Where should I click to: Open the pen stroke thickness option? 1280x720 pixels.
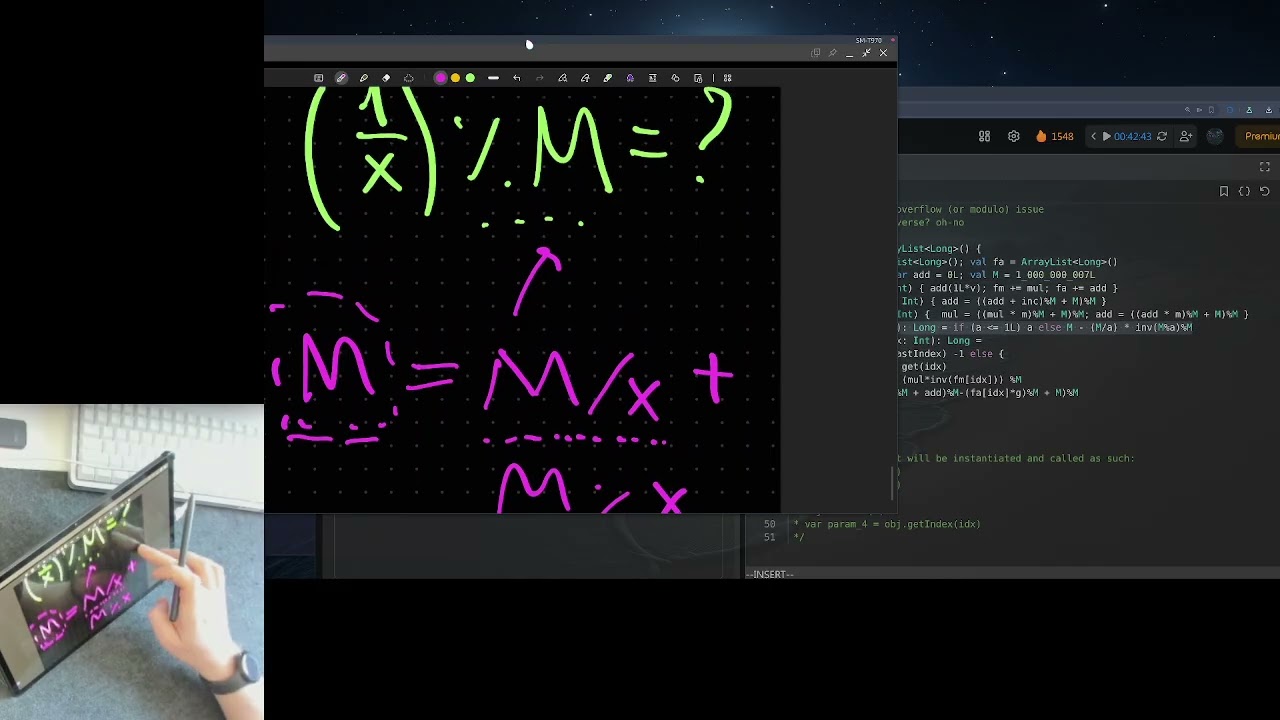[x=493, y=78]
